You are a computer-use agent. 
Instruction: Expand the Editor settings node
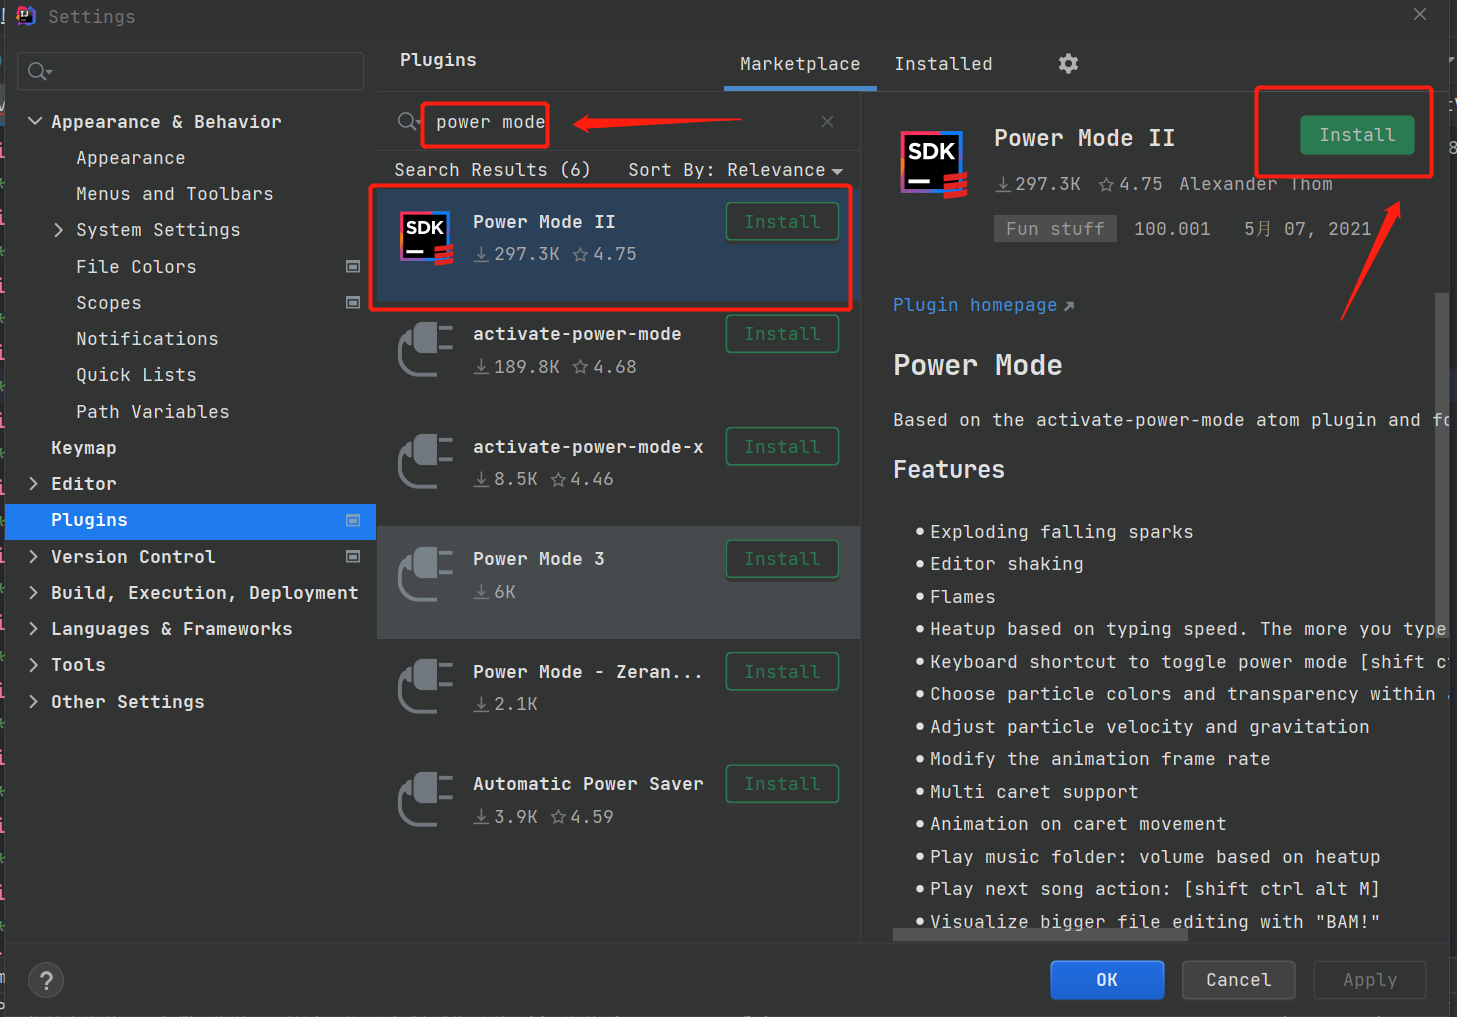[34, 484]
